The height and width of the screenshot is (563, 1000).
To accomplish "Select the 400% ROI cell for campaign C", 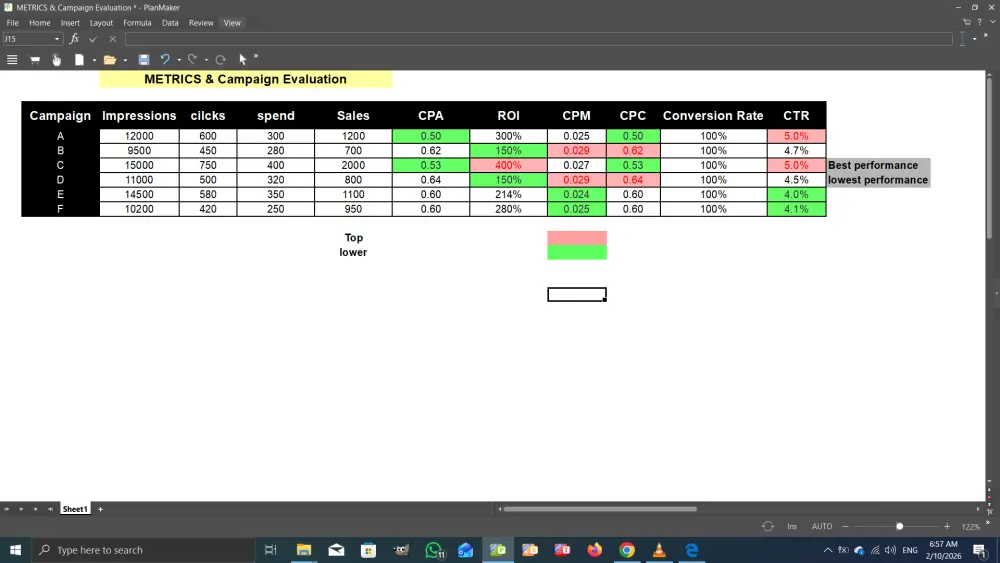I will [508, 165].
